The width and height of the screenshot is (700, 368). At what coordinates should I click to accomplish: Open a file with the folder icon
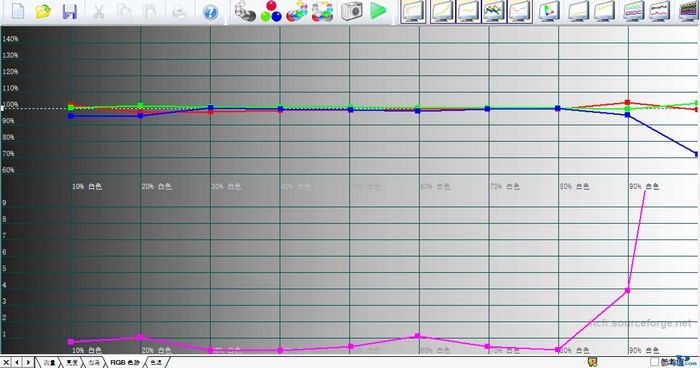coord(43,11)
